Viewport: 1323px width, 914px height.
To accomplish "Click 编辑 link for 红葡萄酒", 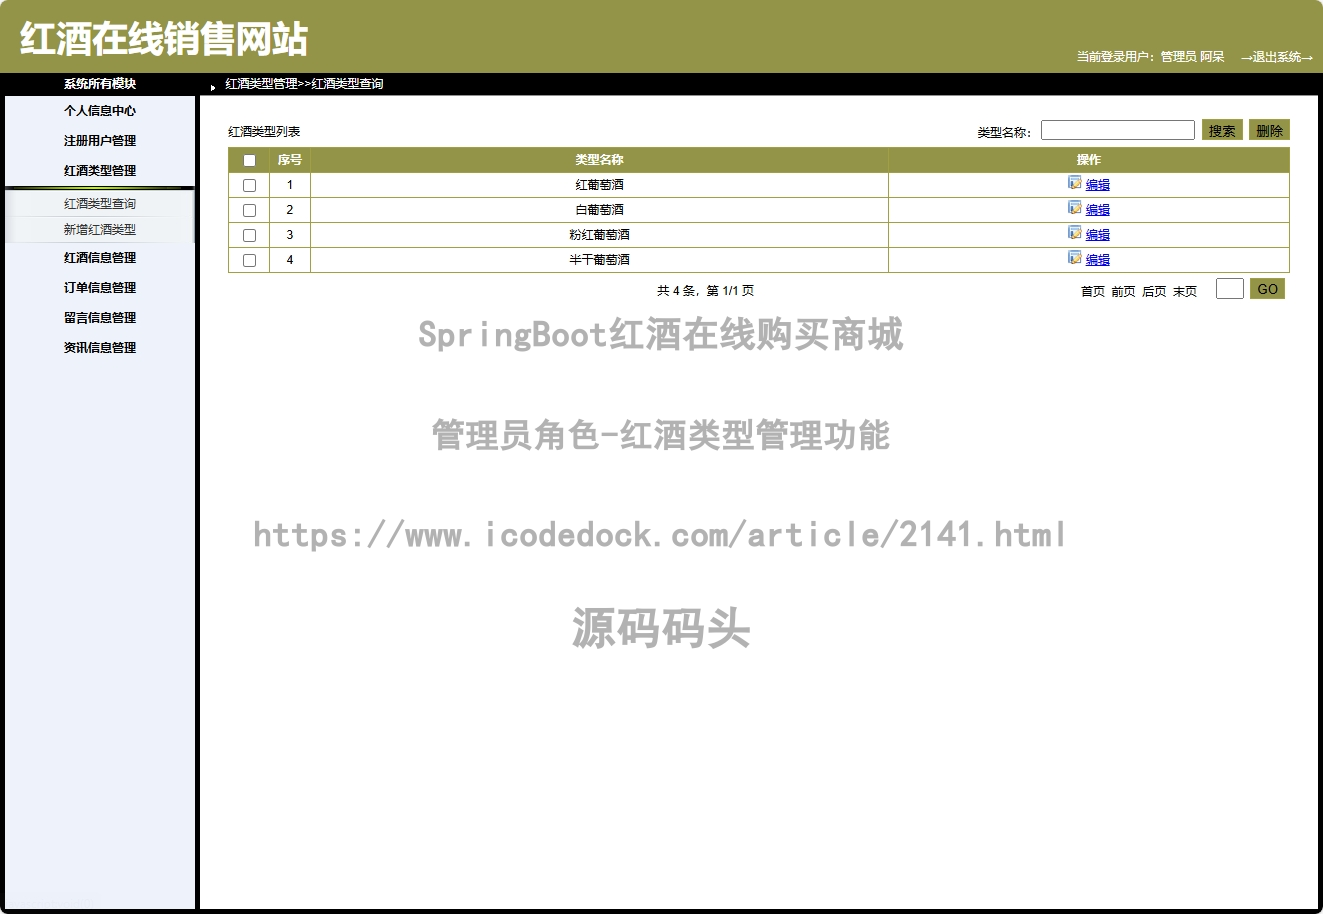I will [x=1098, y=185].
